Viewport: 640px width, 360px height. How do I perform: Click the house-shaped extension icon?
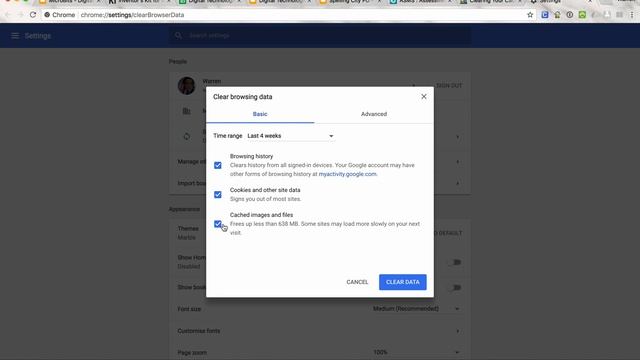pyautogui.click(x=557, y=15)
